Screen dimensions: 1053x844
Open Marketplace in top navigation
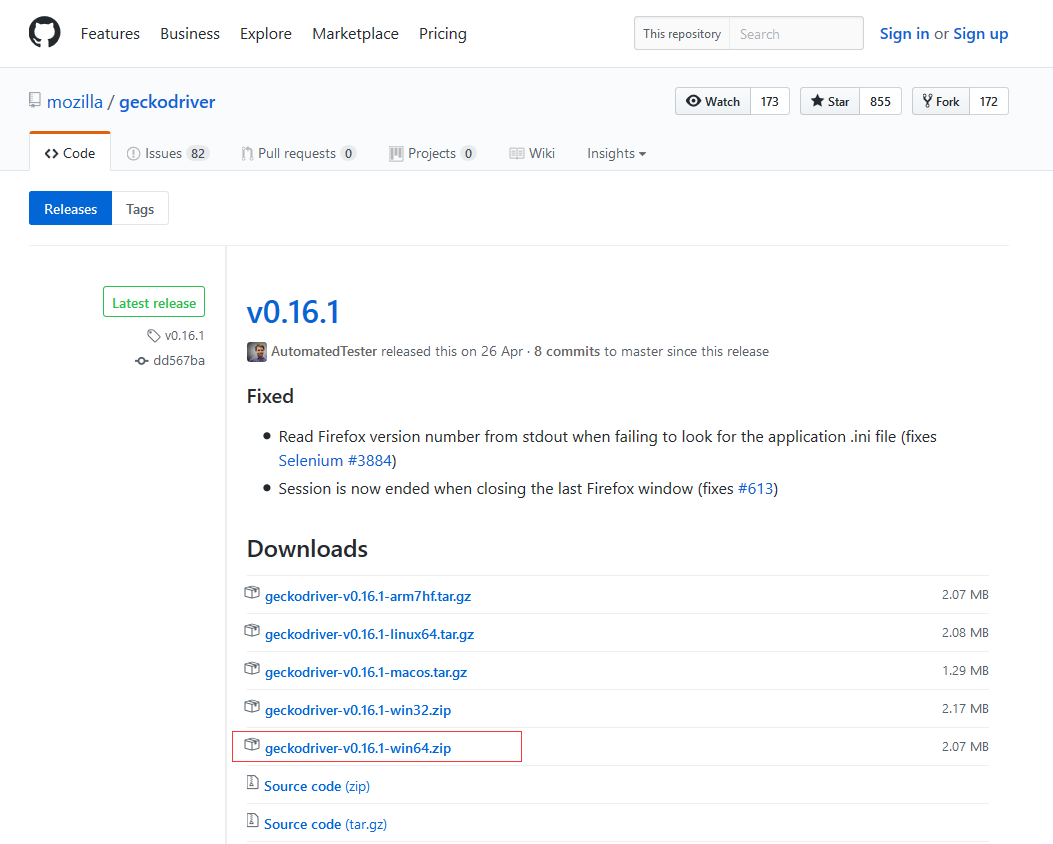coord(355,34)
